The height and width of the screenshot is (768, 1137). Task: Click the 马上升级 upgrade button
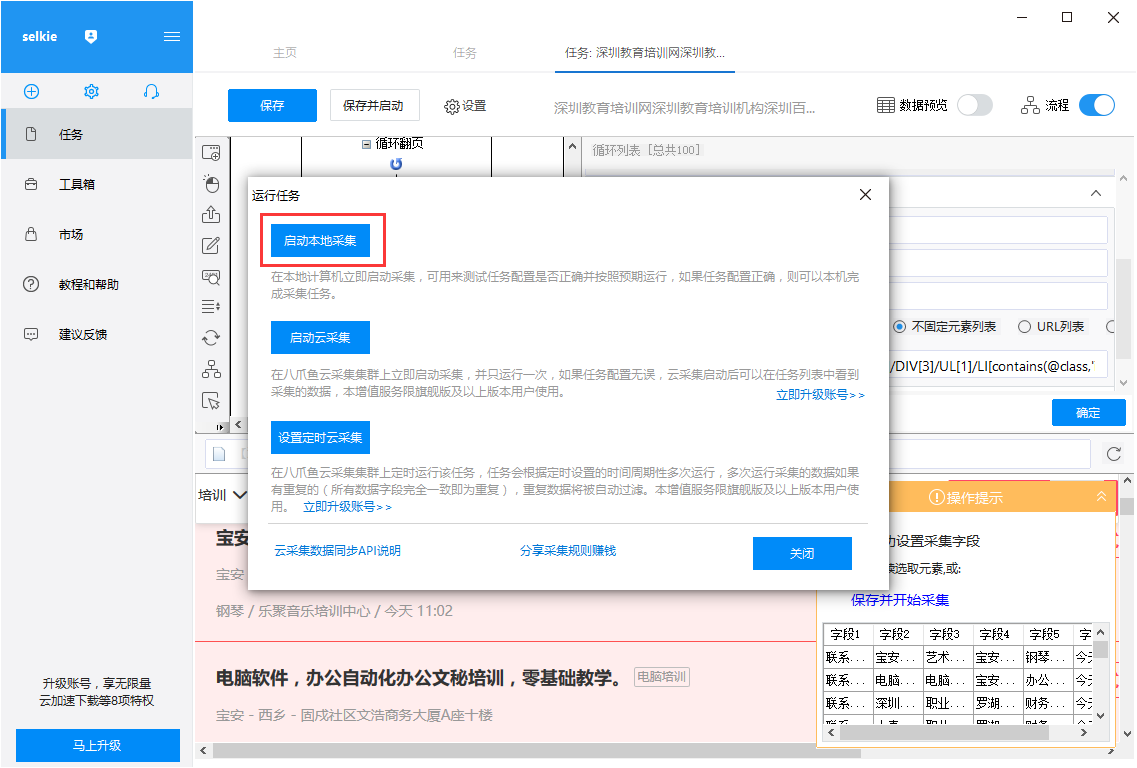[x=98, y=745]
